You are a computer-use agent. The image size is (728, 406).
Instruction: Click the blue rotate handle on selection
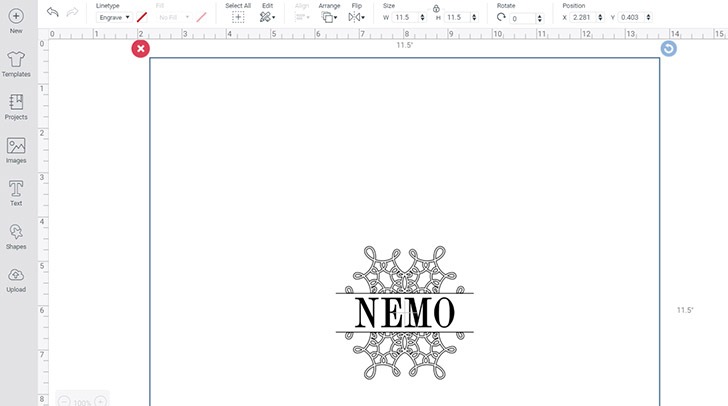pyautogui.click(x=669, y=48)
